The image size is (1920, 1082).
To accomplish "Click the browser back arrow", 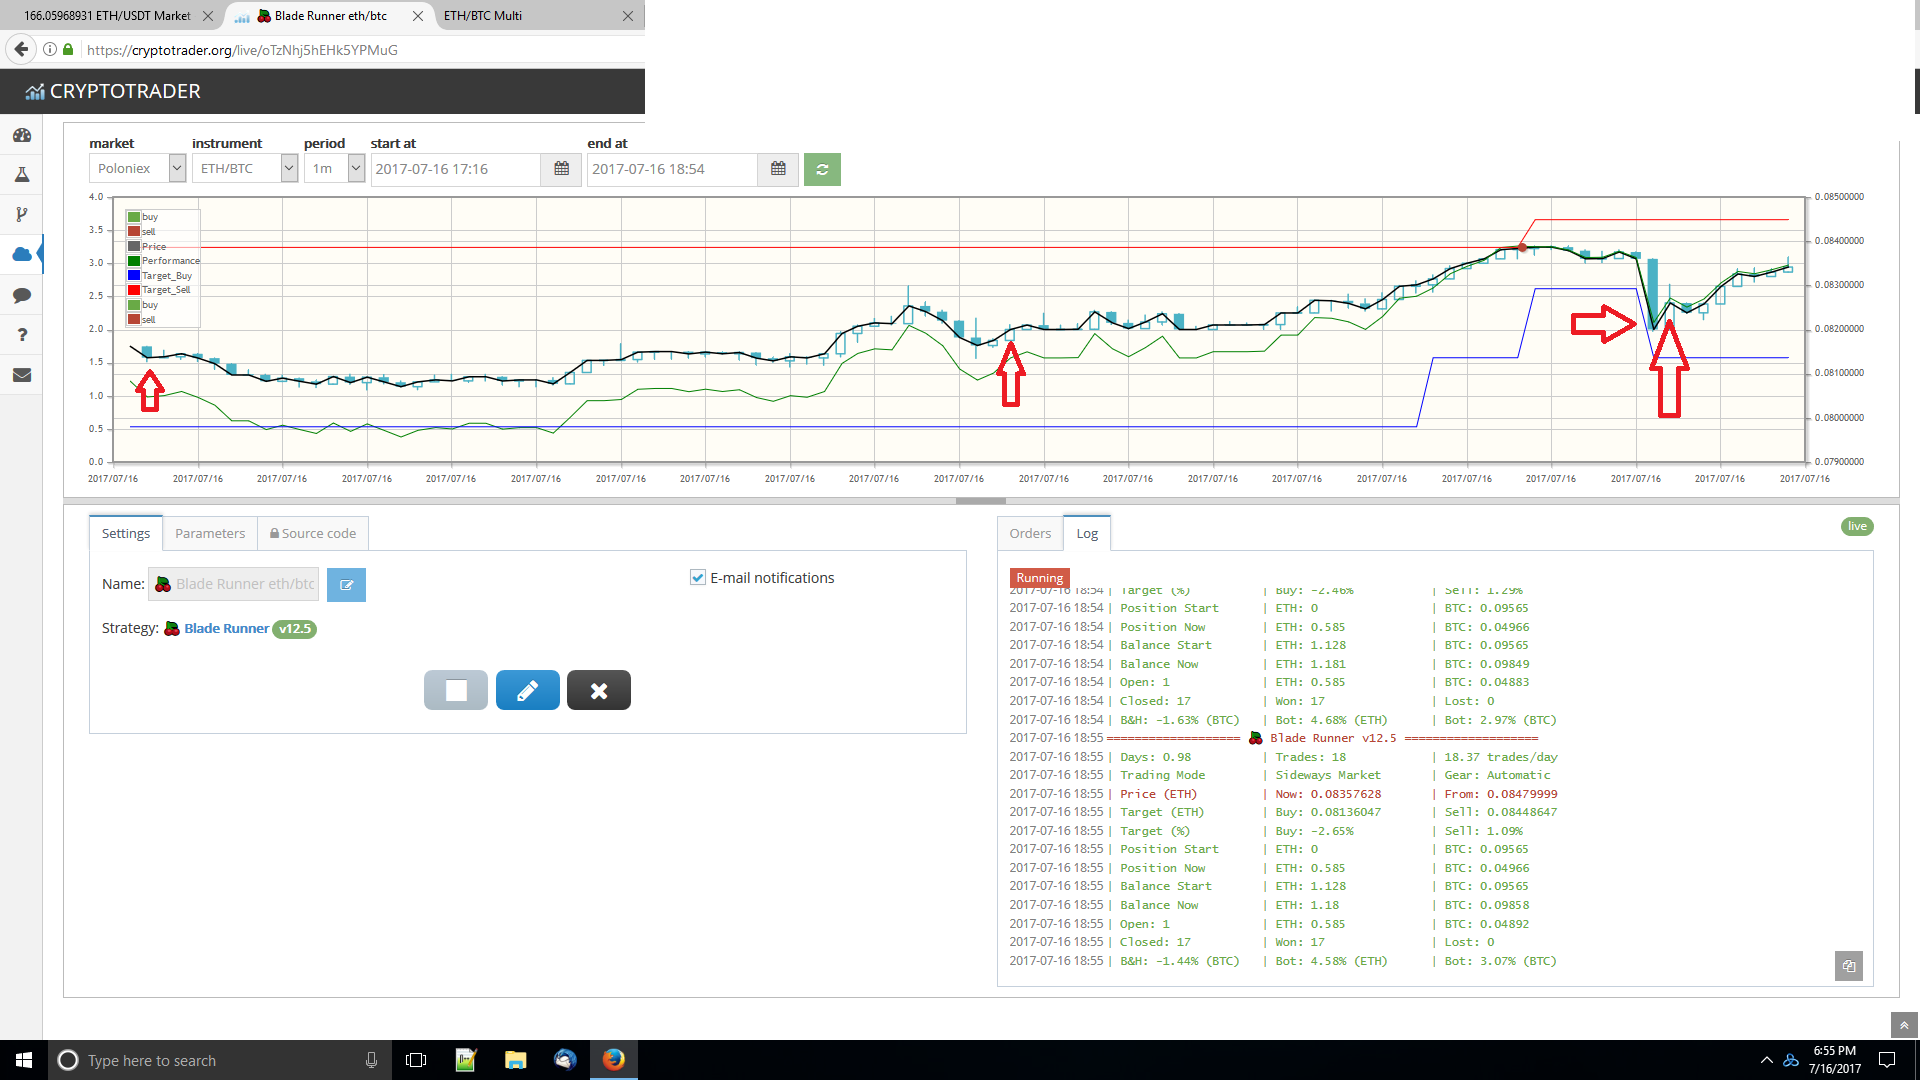I will [21, 49].
